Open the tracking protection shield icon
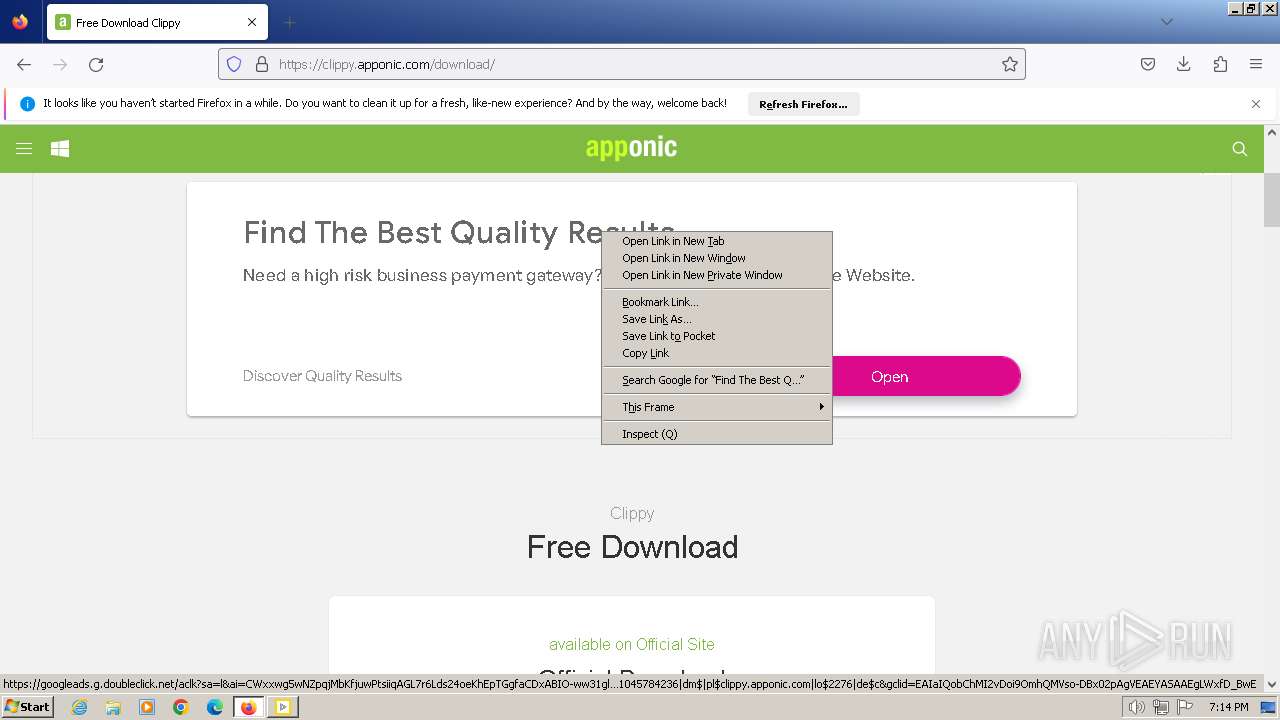The width and height of the screenshot is (1280, 720). [x=234, y=64]
